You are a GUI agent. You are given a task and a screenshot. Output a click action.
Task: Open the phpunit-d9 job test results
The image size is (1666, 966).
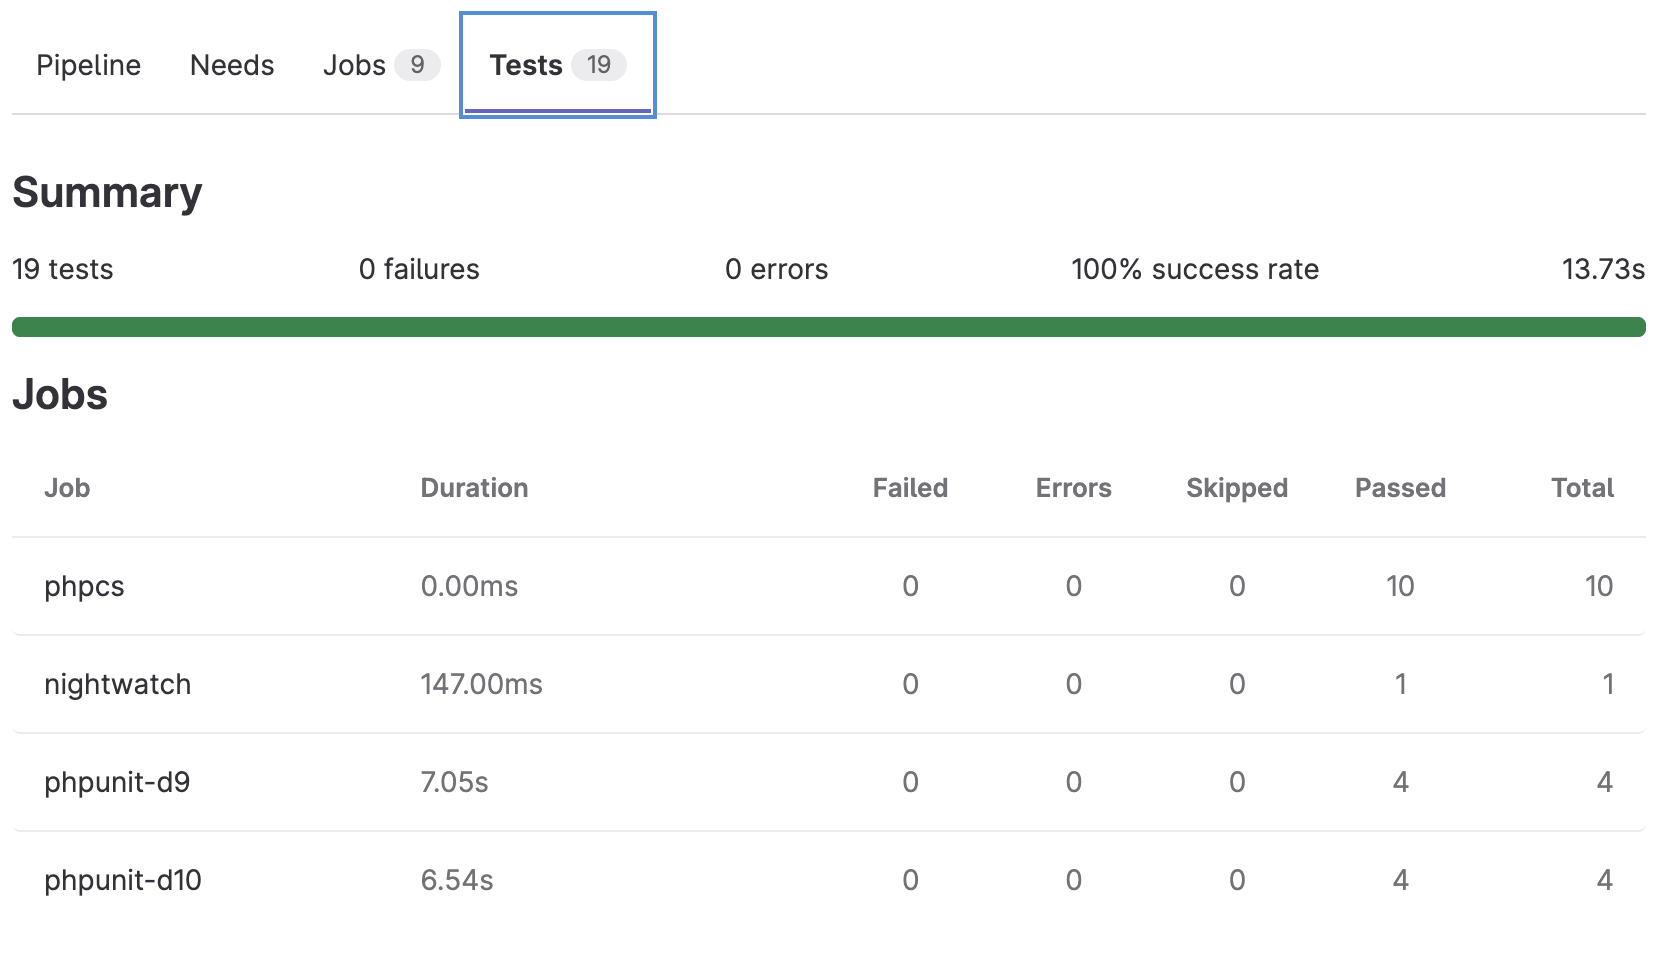[x=116, y=782]
